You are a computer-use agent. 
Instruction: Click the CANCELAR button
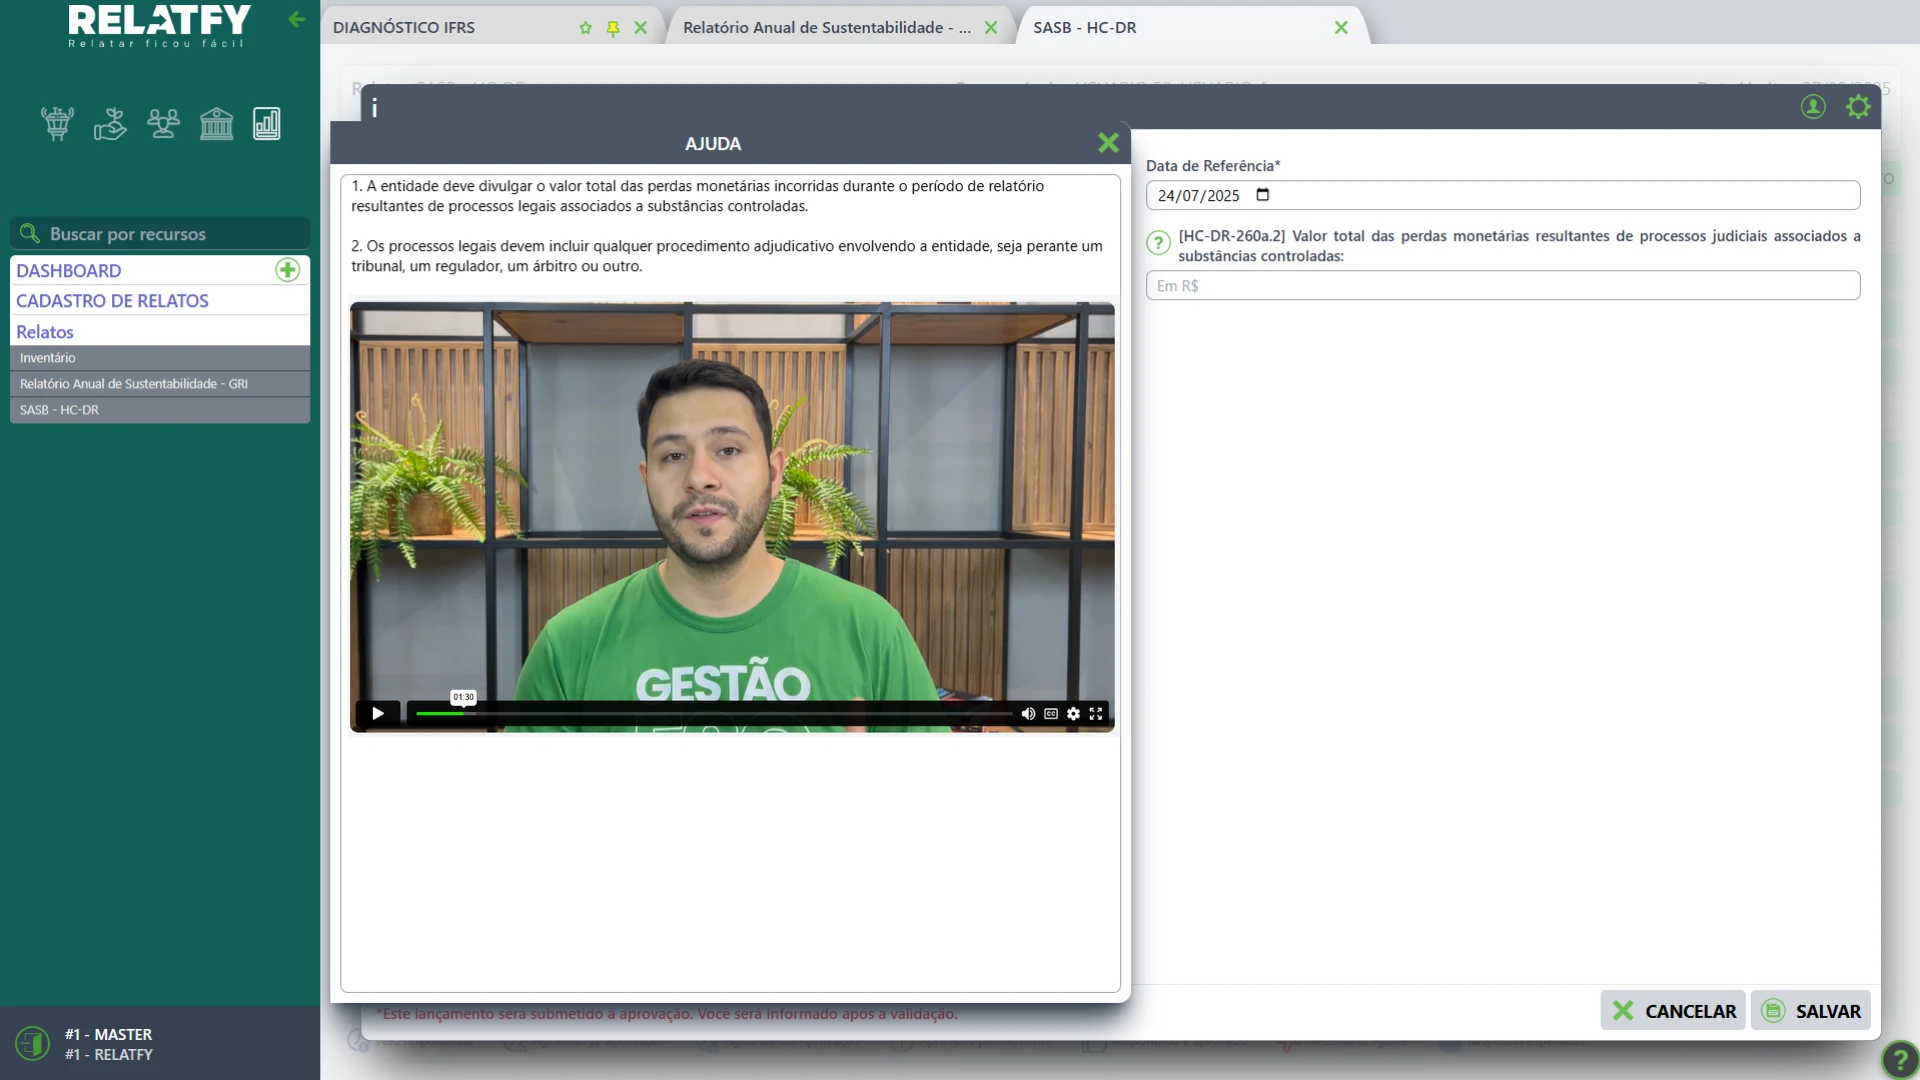tap(1673, 1011)
